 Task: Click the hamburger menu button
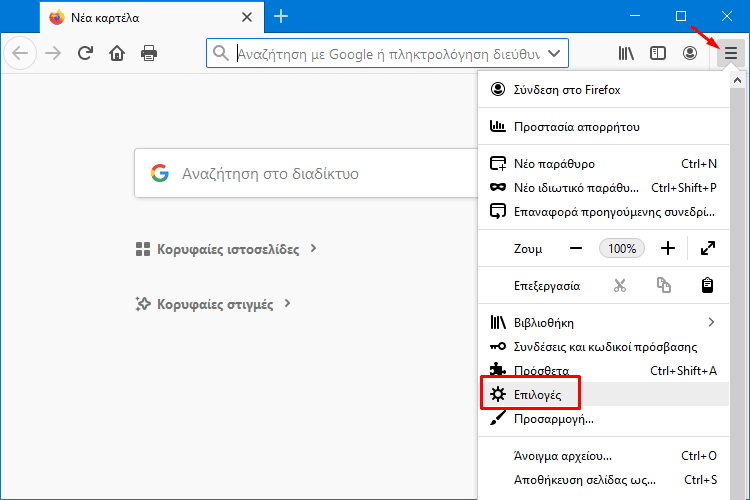[730, 53]
